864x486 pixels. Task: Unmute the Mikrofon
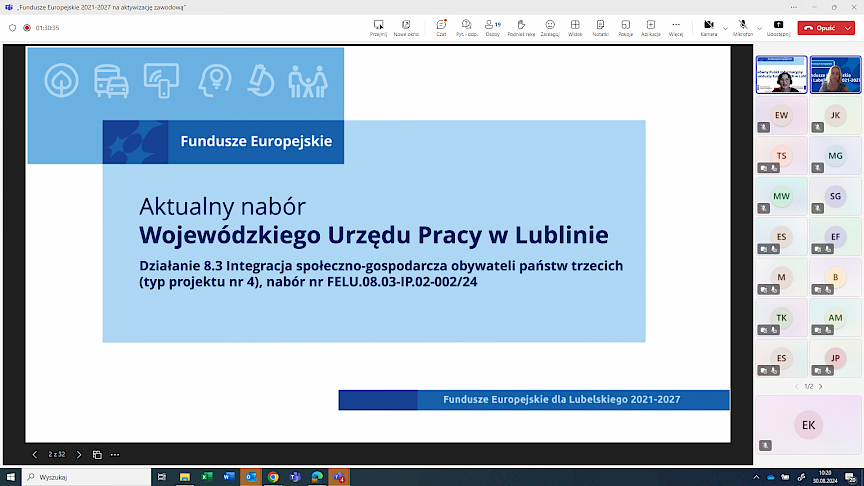pos(743,28)
